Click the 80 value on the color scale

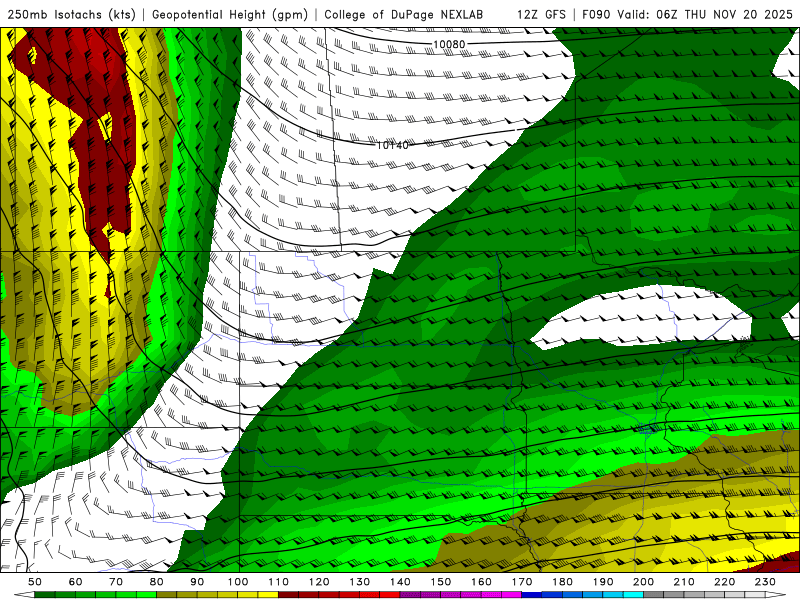tap(157, 582)
